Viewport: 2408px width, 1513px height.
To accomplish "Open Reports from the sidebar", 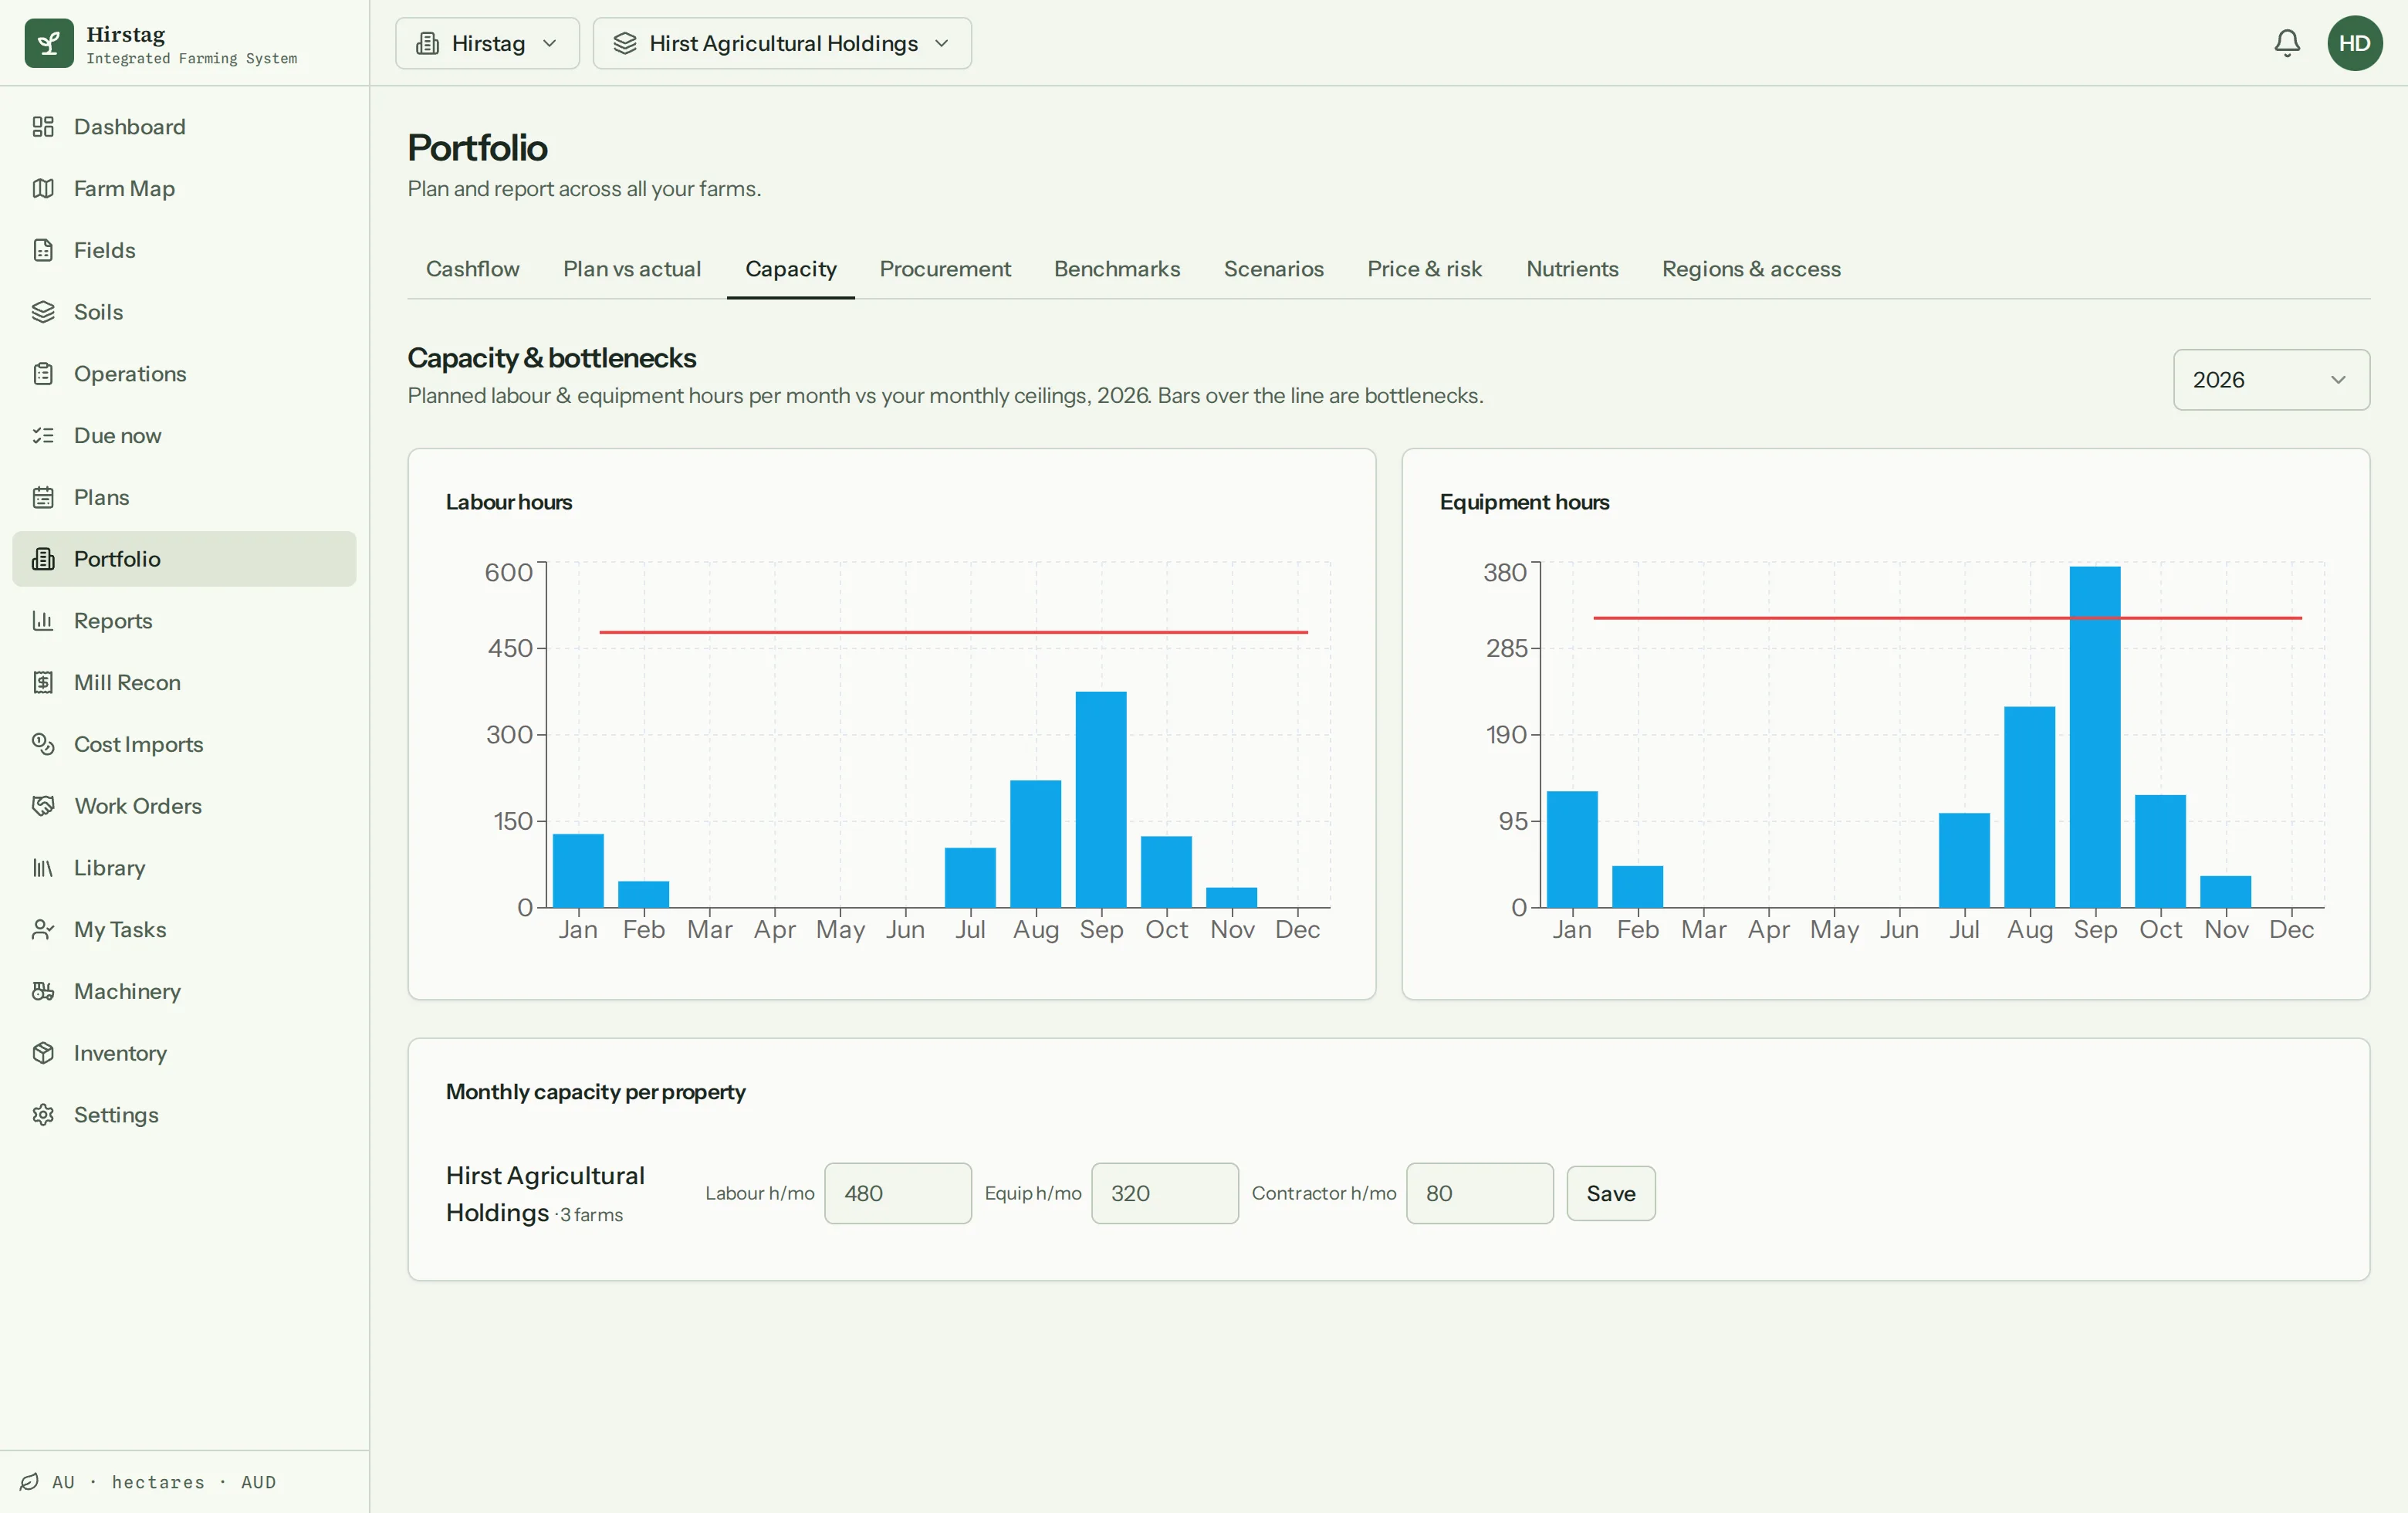I will tap(184, 621).
